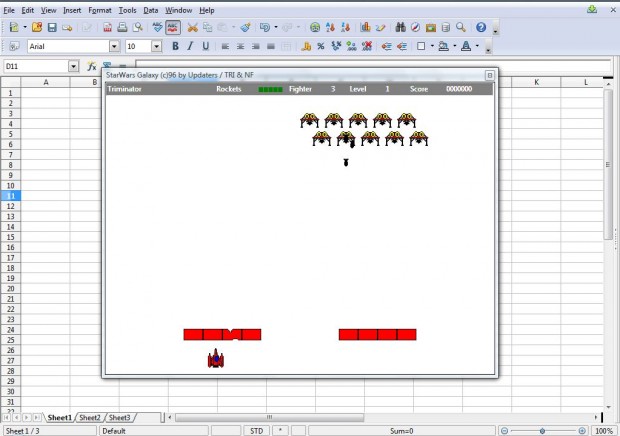Open the Tools menu
This screenshot has height=436, width=620.
click(127, 10)
